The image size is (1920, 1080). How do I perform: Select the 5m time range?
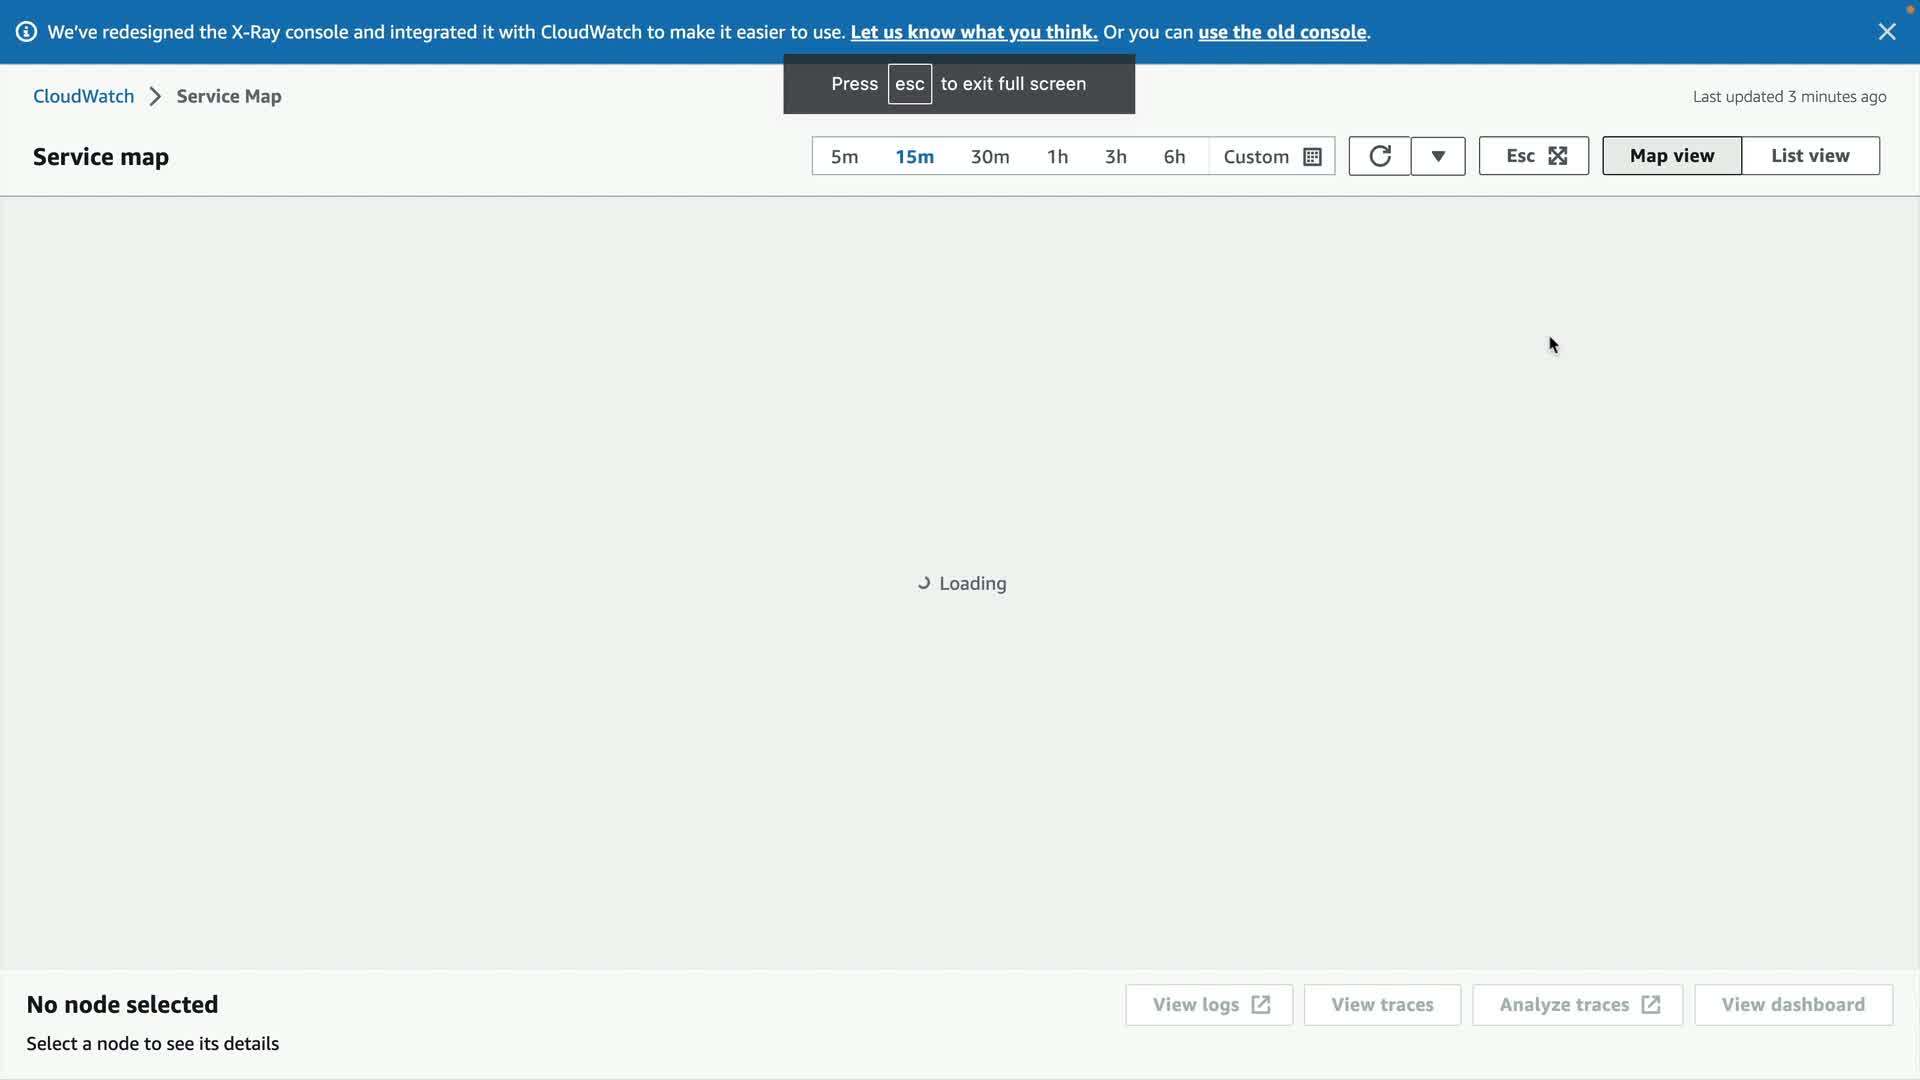pyautogui.click(x=844, y=157)
